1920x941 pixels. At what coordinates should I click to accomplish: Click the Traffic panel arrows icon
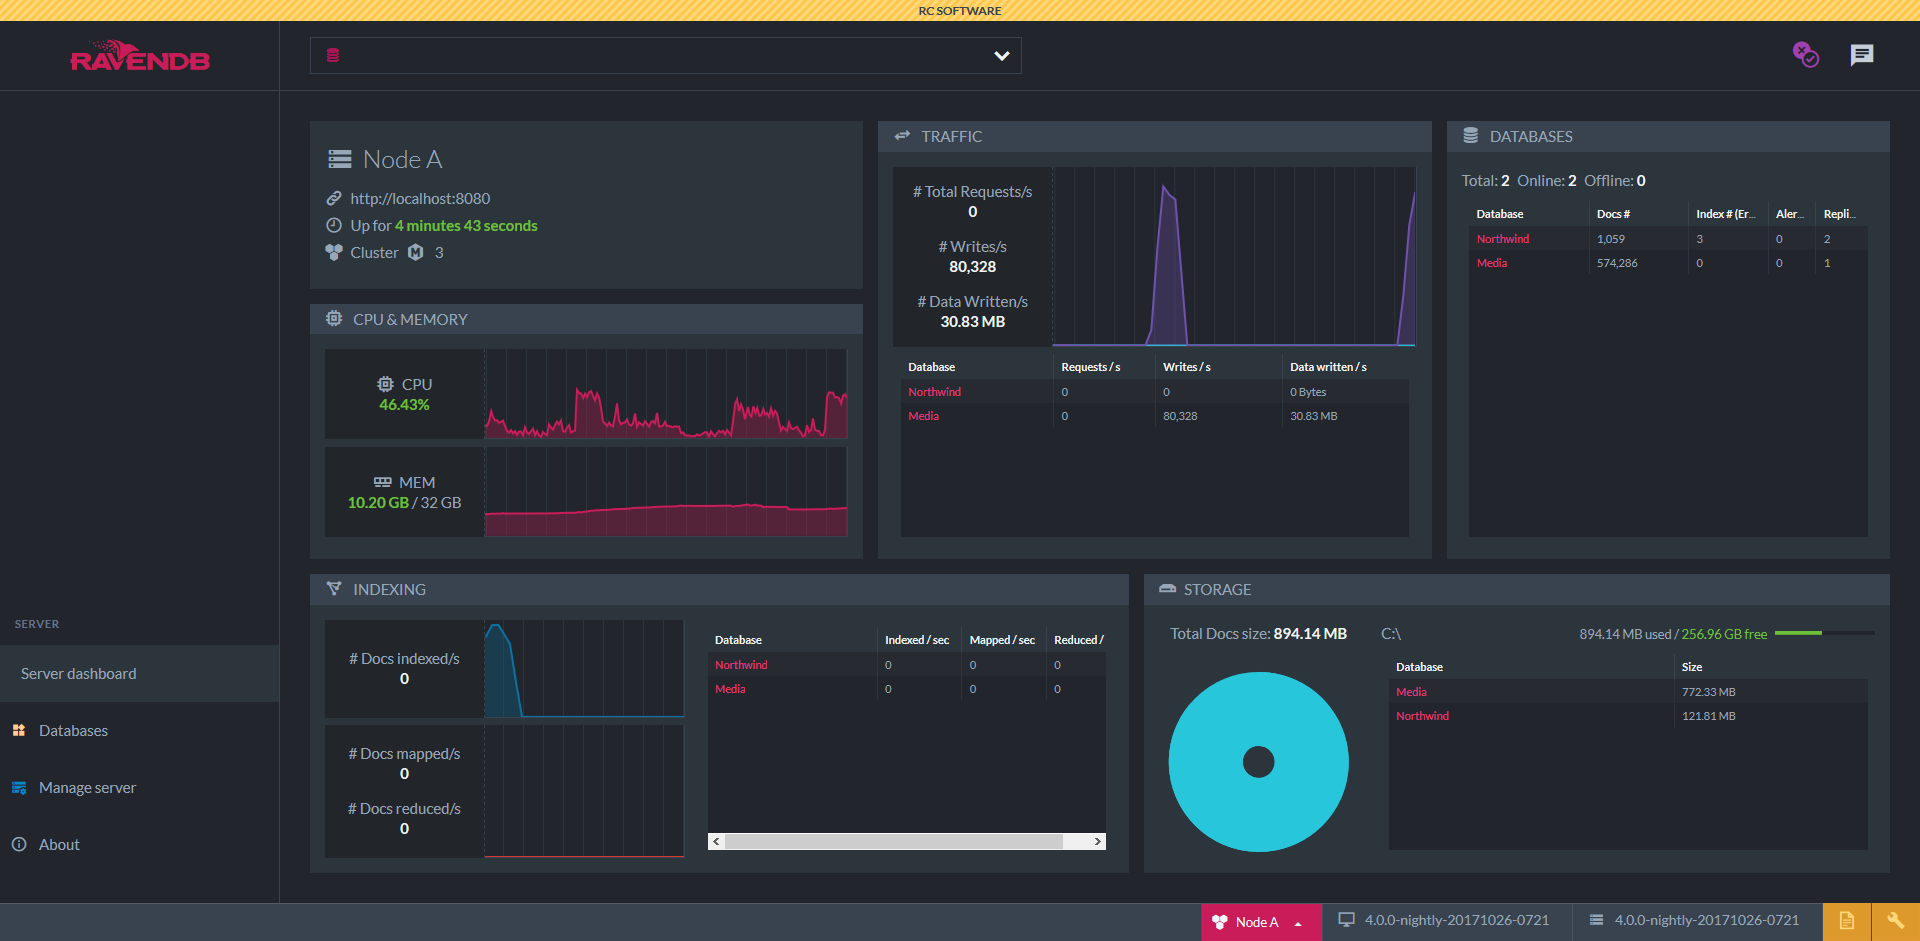(x=902, y=136)
